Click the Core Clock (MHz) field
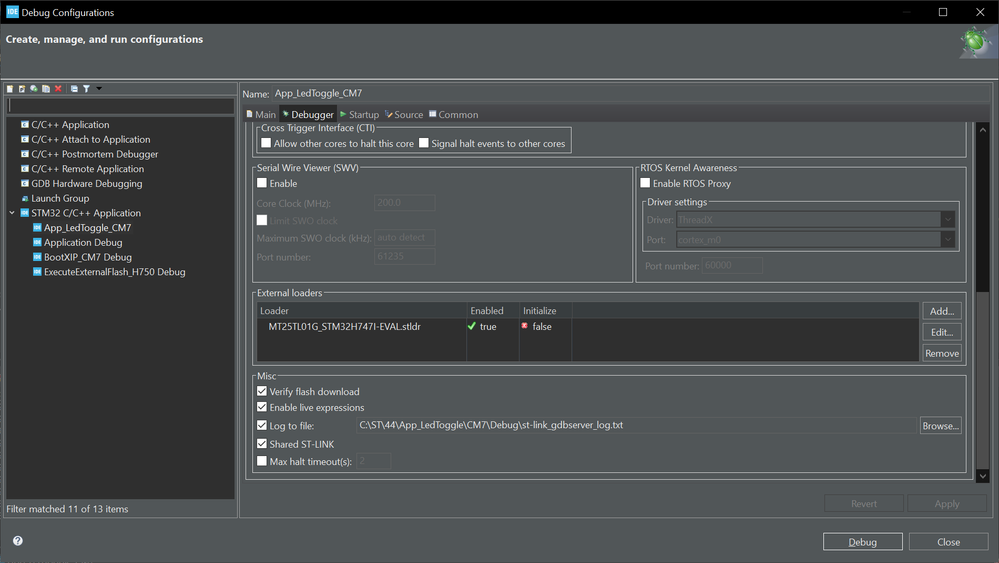This screenshot has height=563, width=999. pos(405,203)
